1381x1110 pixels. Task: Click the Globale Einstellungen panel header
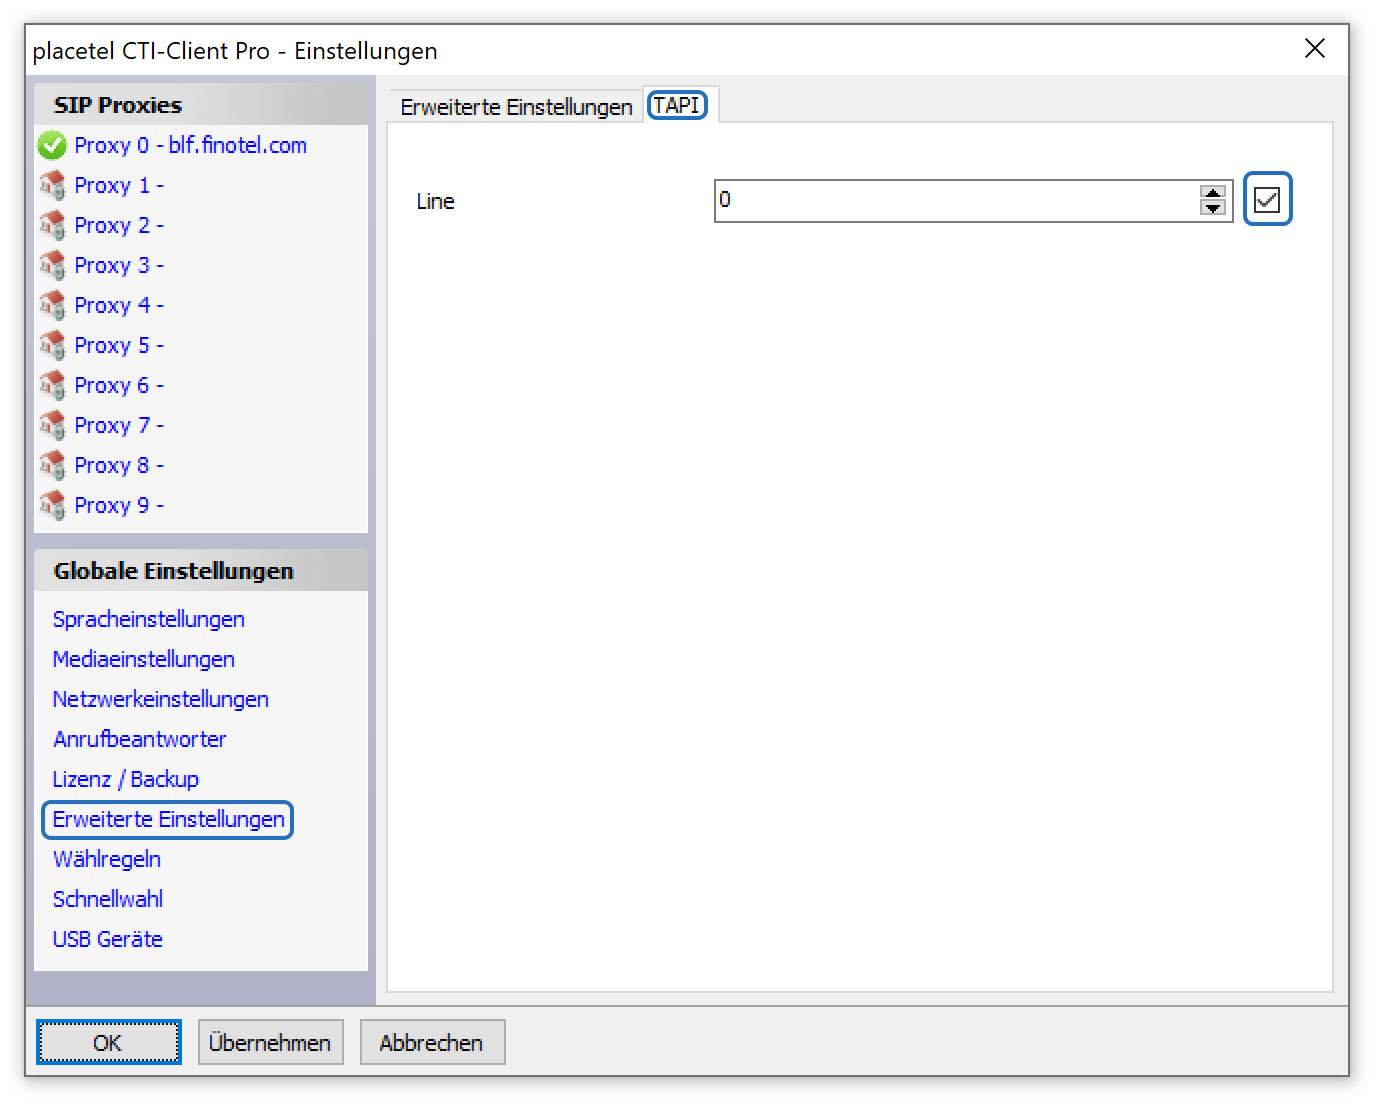click(201, 571)
